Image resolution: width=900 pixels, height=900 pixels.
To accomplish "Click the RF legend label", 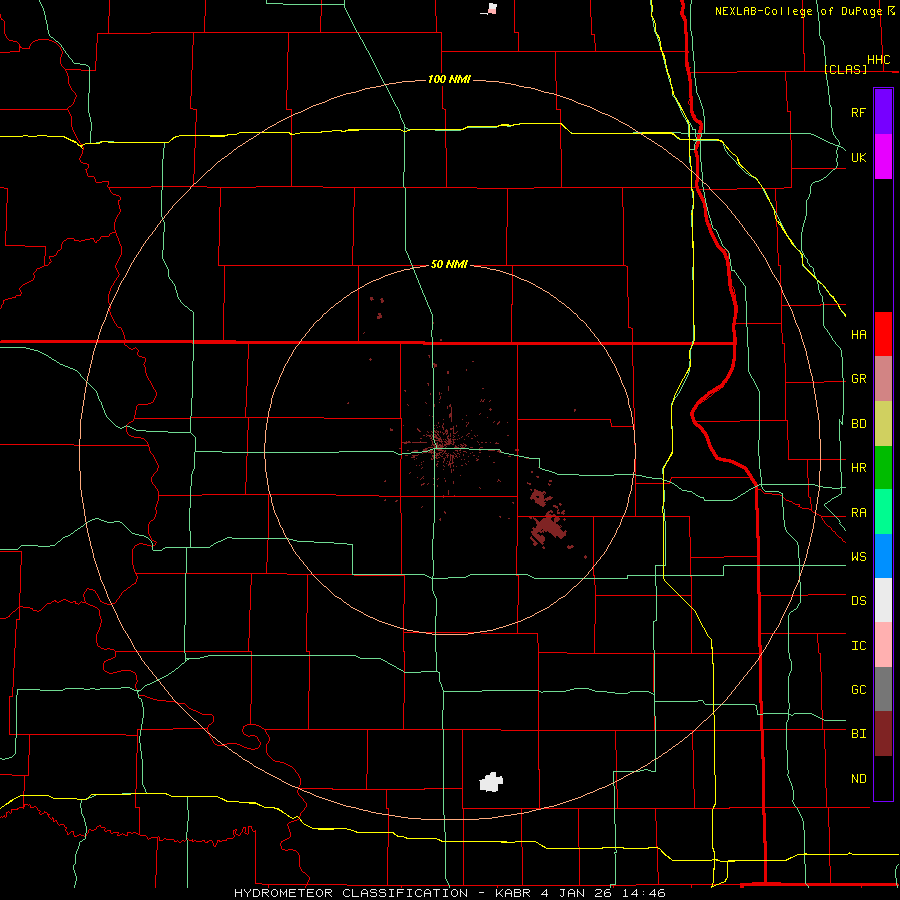I will pyautogui.click(x=858, y=112).
